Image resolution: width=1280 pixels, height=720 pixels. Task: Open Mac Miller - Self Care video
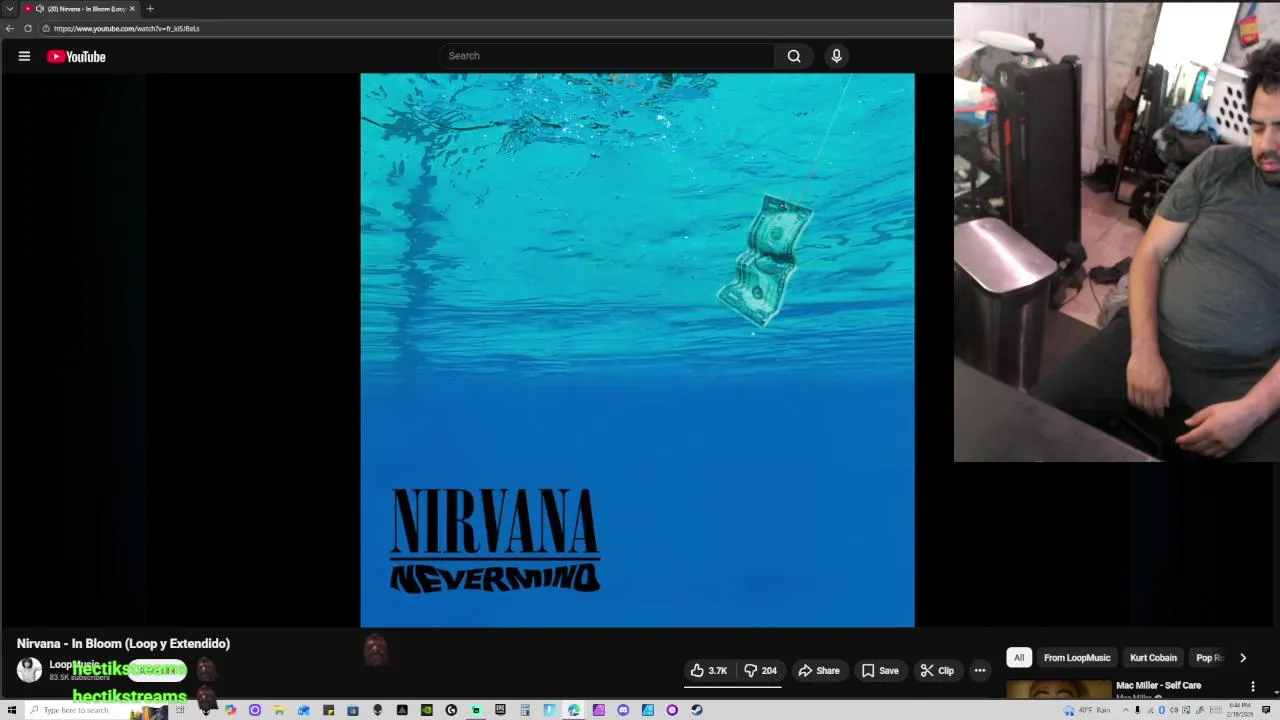click(1158, 685)
